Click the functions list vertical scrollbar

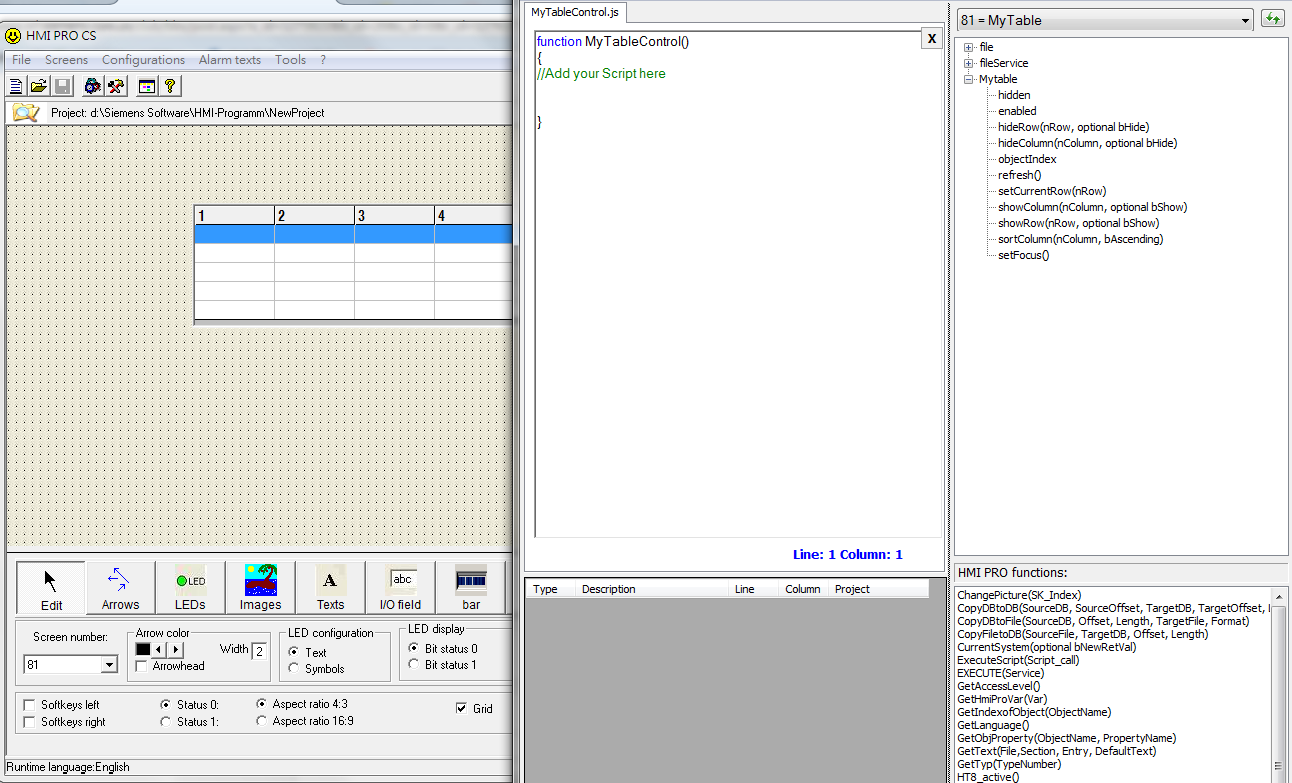pyautogui.click(x=1278, y=686)
